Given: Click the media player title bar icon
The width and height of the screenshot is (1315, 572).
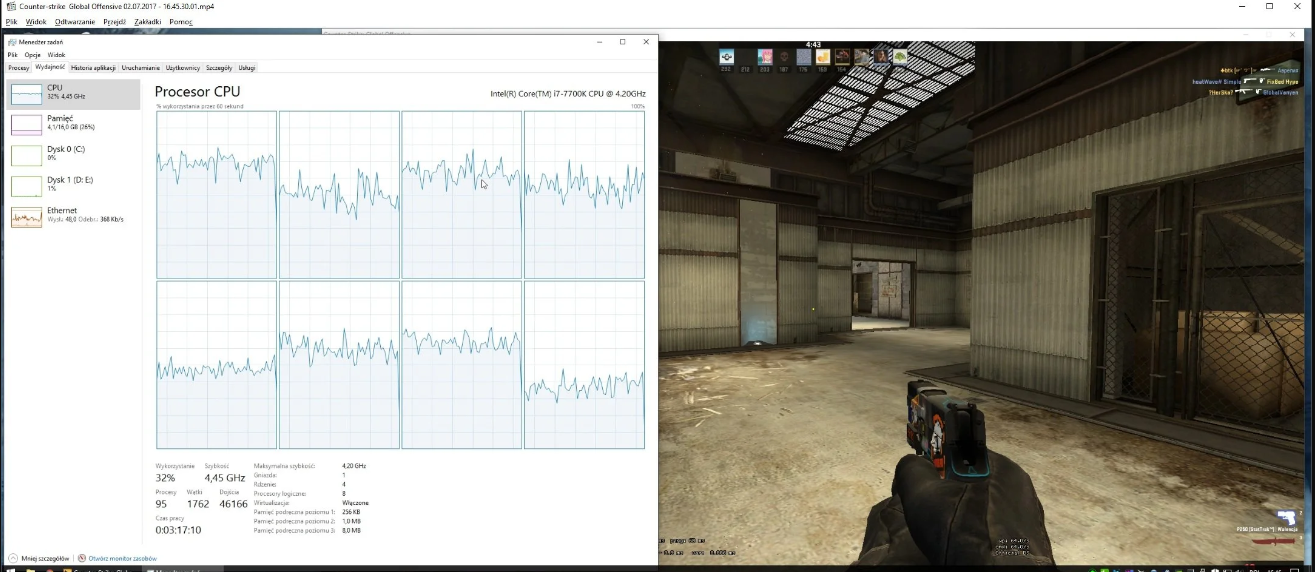Looking at the screenshot, I should (x=10, y=6).
